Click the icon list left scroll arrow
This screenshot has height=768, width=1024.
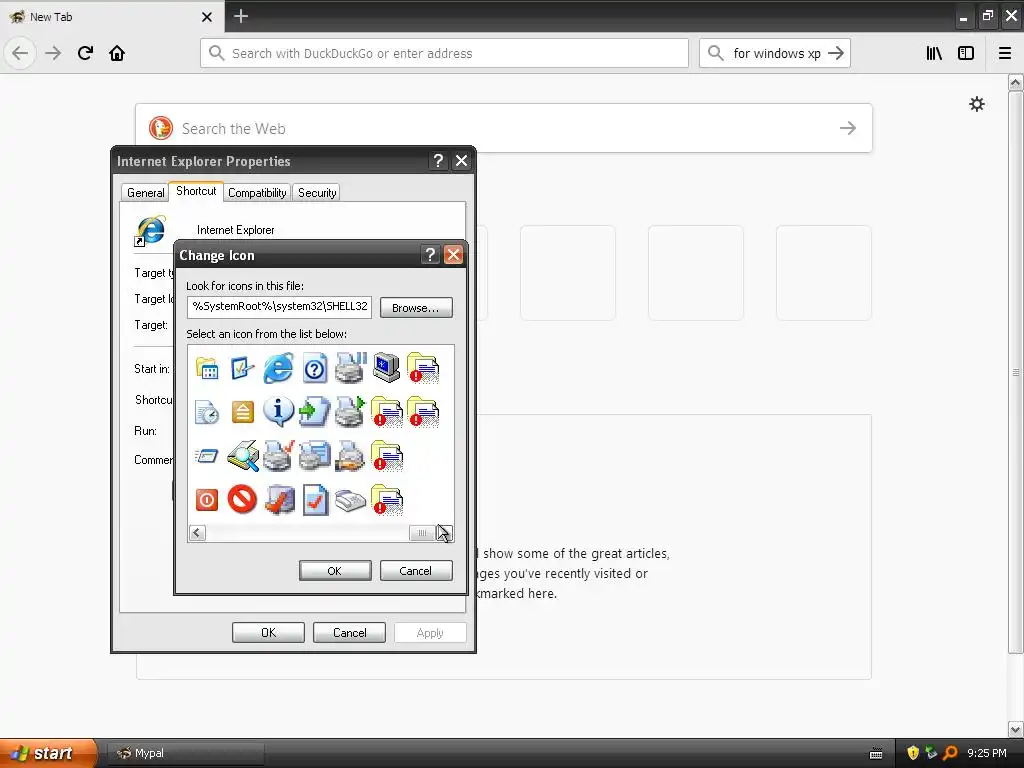197,533
